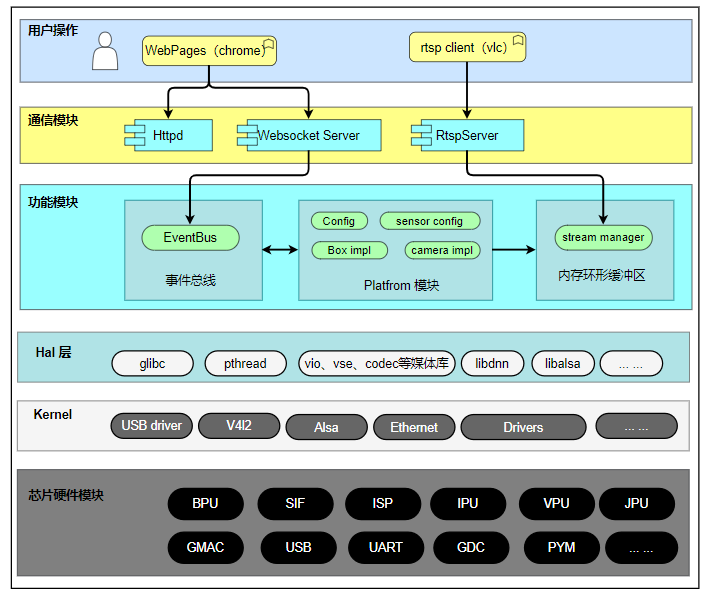
Task: Select the SIF hardware block
Action: pyautogui.click(x=295, y=504)
